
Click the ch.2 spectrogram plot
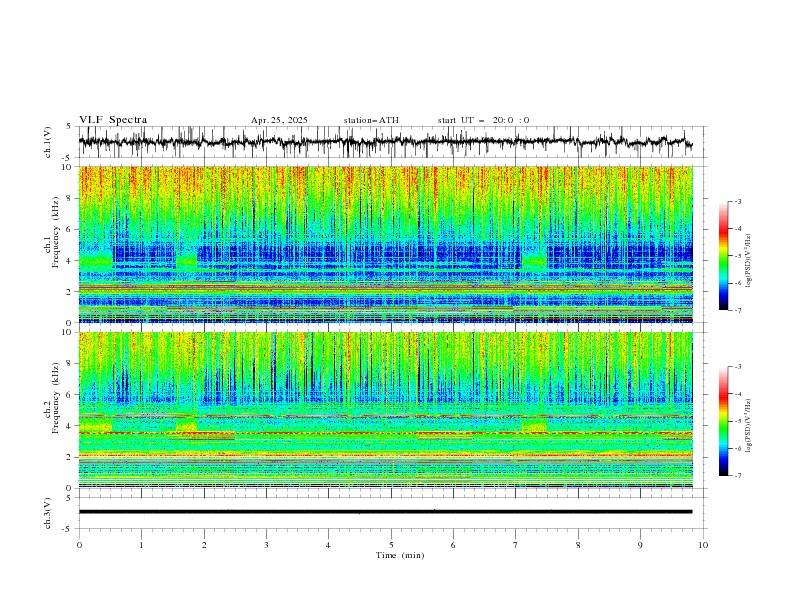(386, 410)
